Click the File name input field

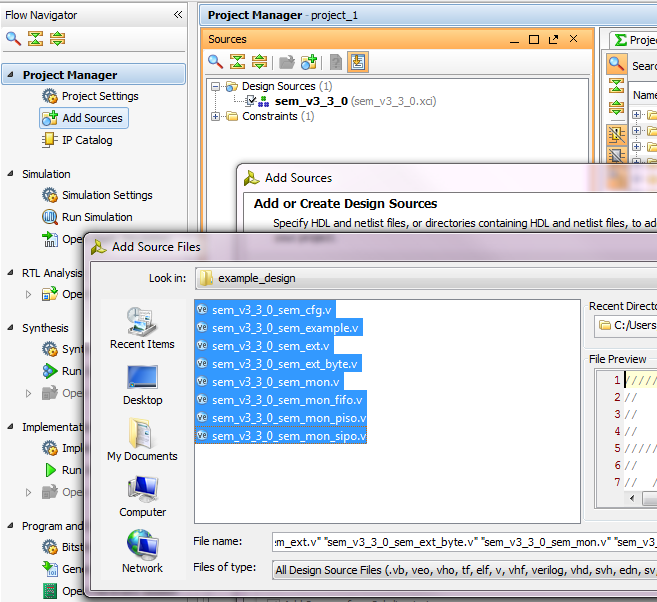[x=460, y=541]
